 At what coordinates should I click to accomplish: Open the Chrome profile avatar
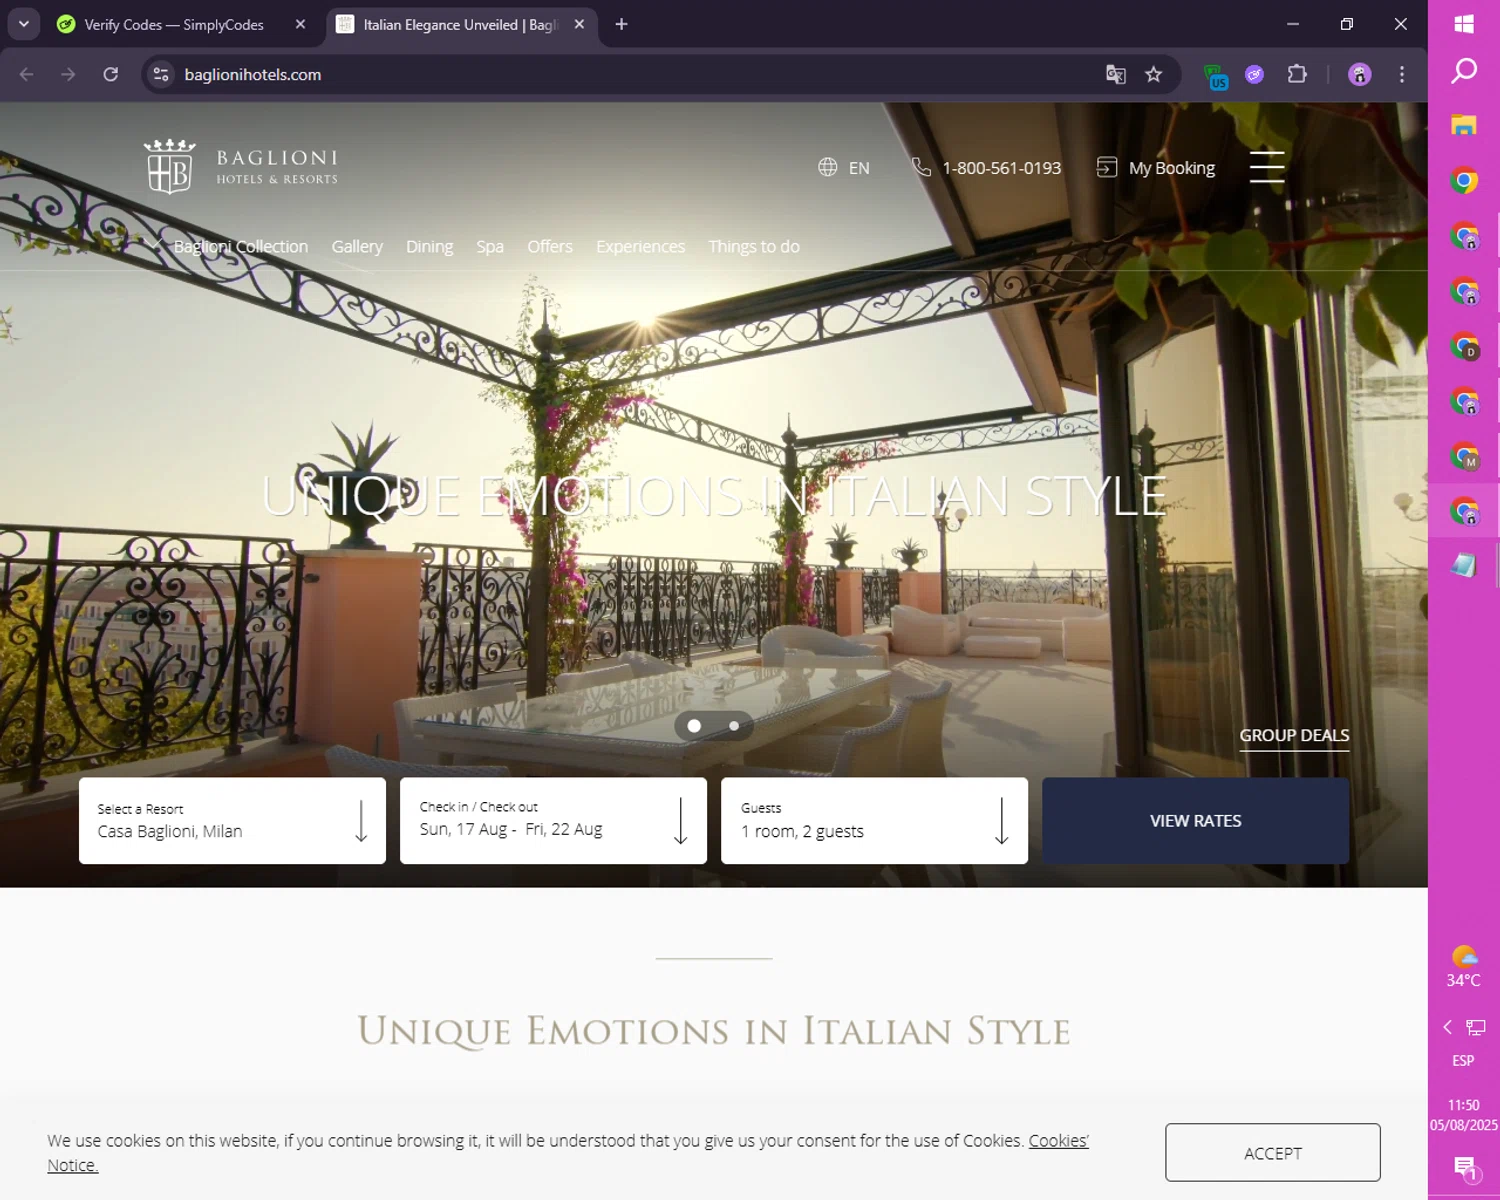tap(1360, 74)
